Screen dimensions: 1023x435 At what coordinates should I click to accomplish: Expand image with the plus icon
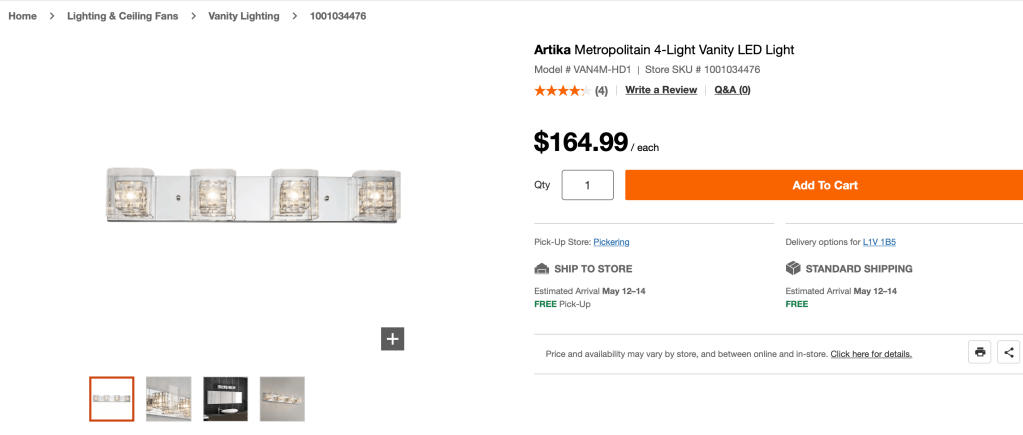coord(392,339)
